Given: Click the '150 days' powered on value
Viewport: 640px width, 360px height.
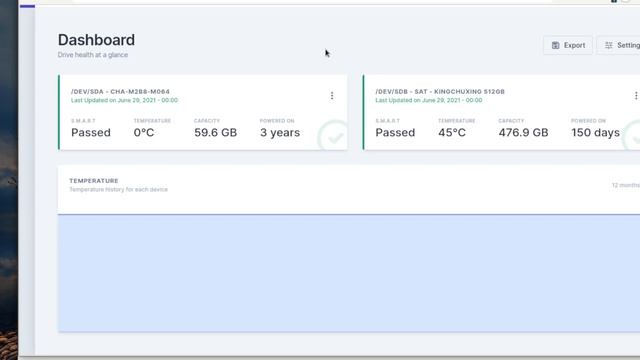Looking at the screenshot, I should (x=596, y=133).
